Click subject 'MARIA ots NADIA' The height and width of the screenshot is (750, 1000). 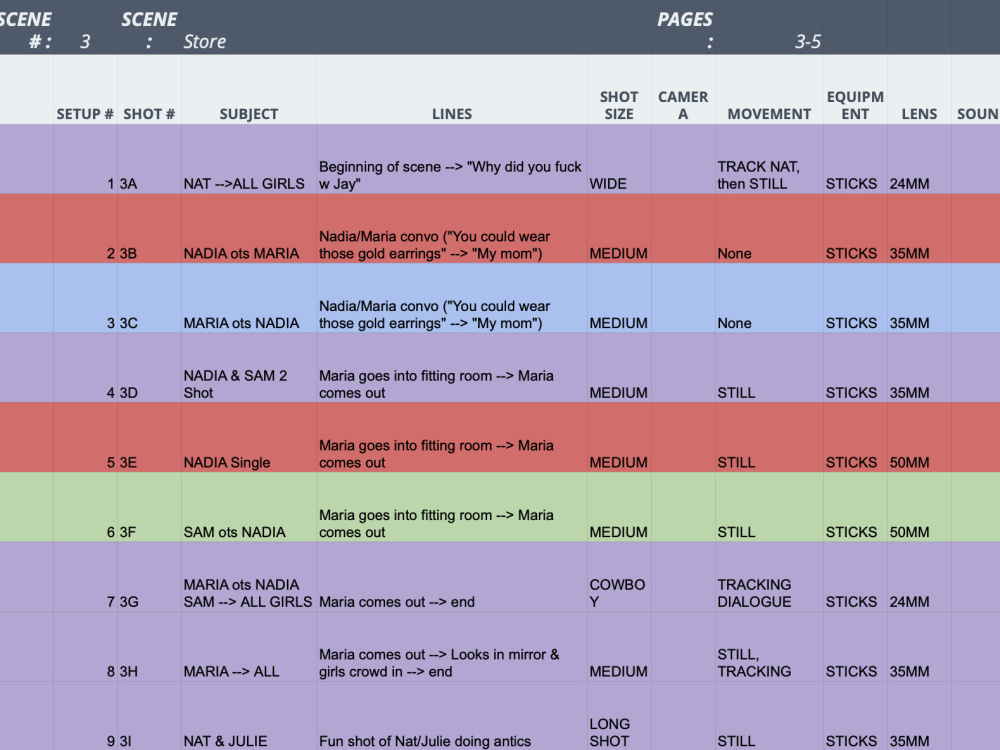249,298
